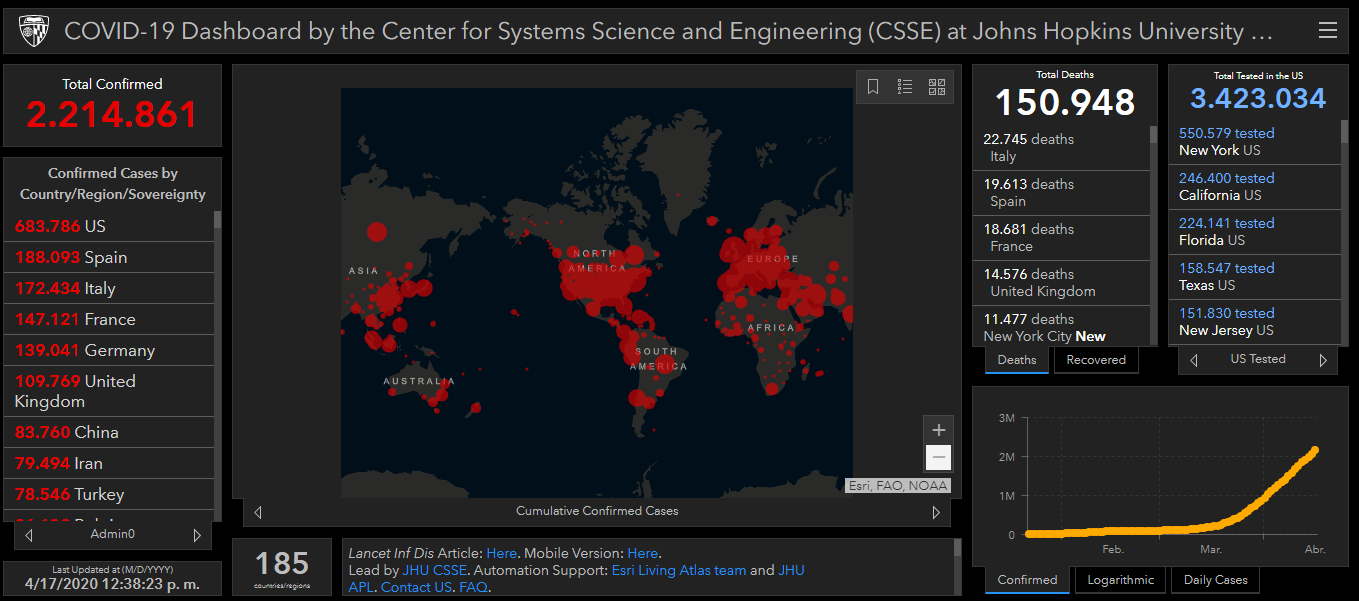The height and width of the screenshot is (601, 1359).
Task: Open Esri Living Atlas team link
Action: click(679, 570)
